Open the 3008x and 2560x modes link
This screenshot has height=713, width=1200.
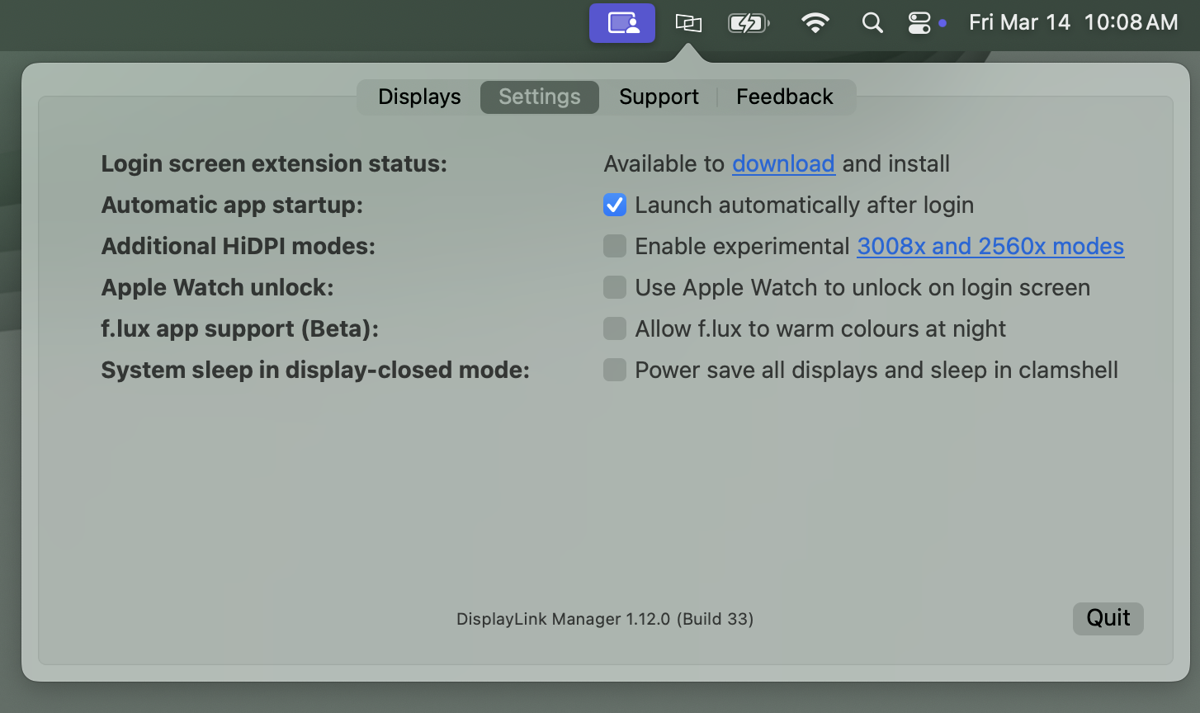click(x=990, y=246)
